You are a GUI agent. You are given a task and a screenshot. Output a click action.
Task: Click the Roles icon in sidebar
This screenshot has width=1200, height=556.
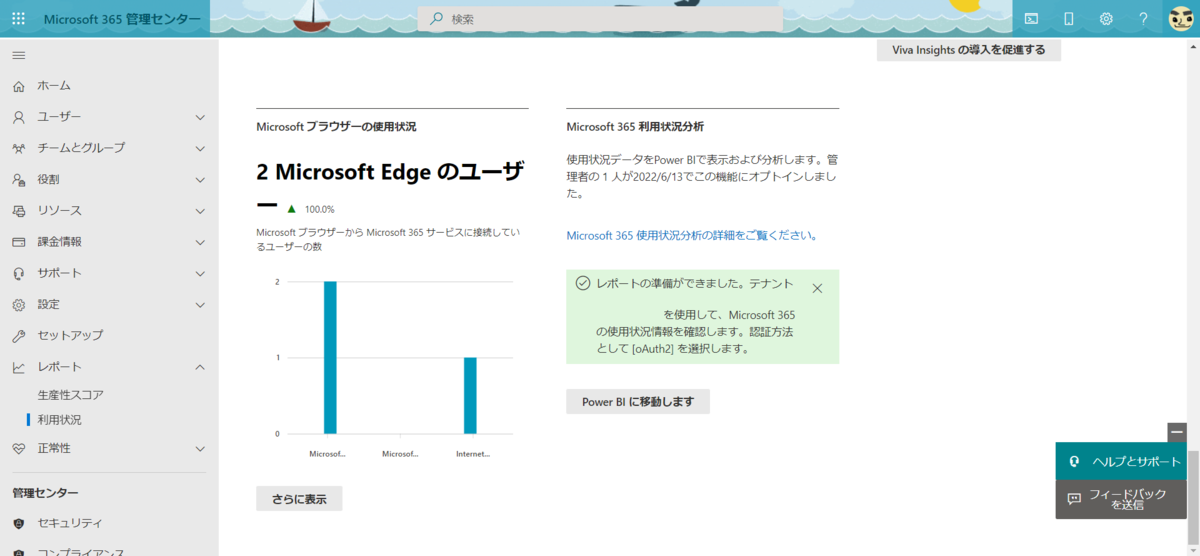(18, 180)
